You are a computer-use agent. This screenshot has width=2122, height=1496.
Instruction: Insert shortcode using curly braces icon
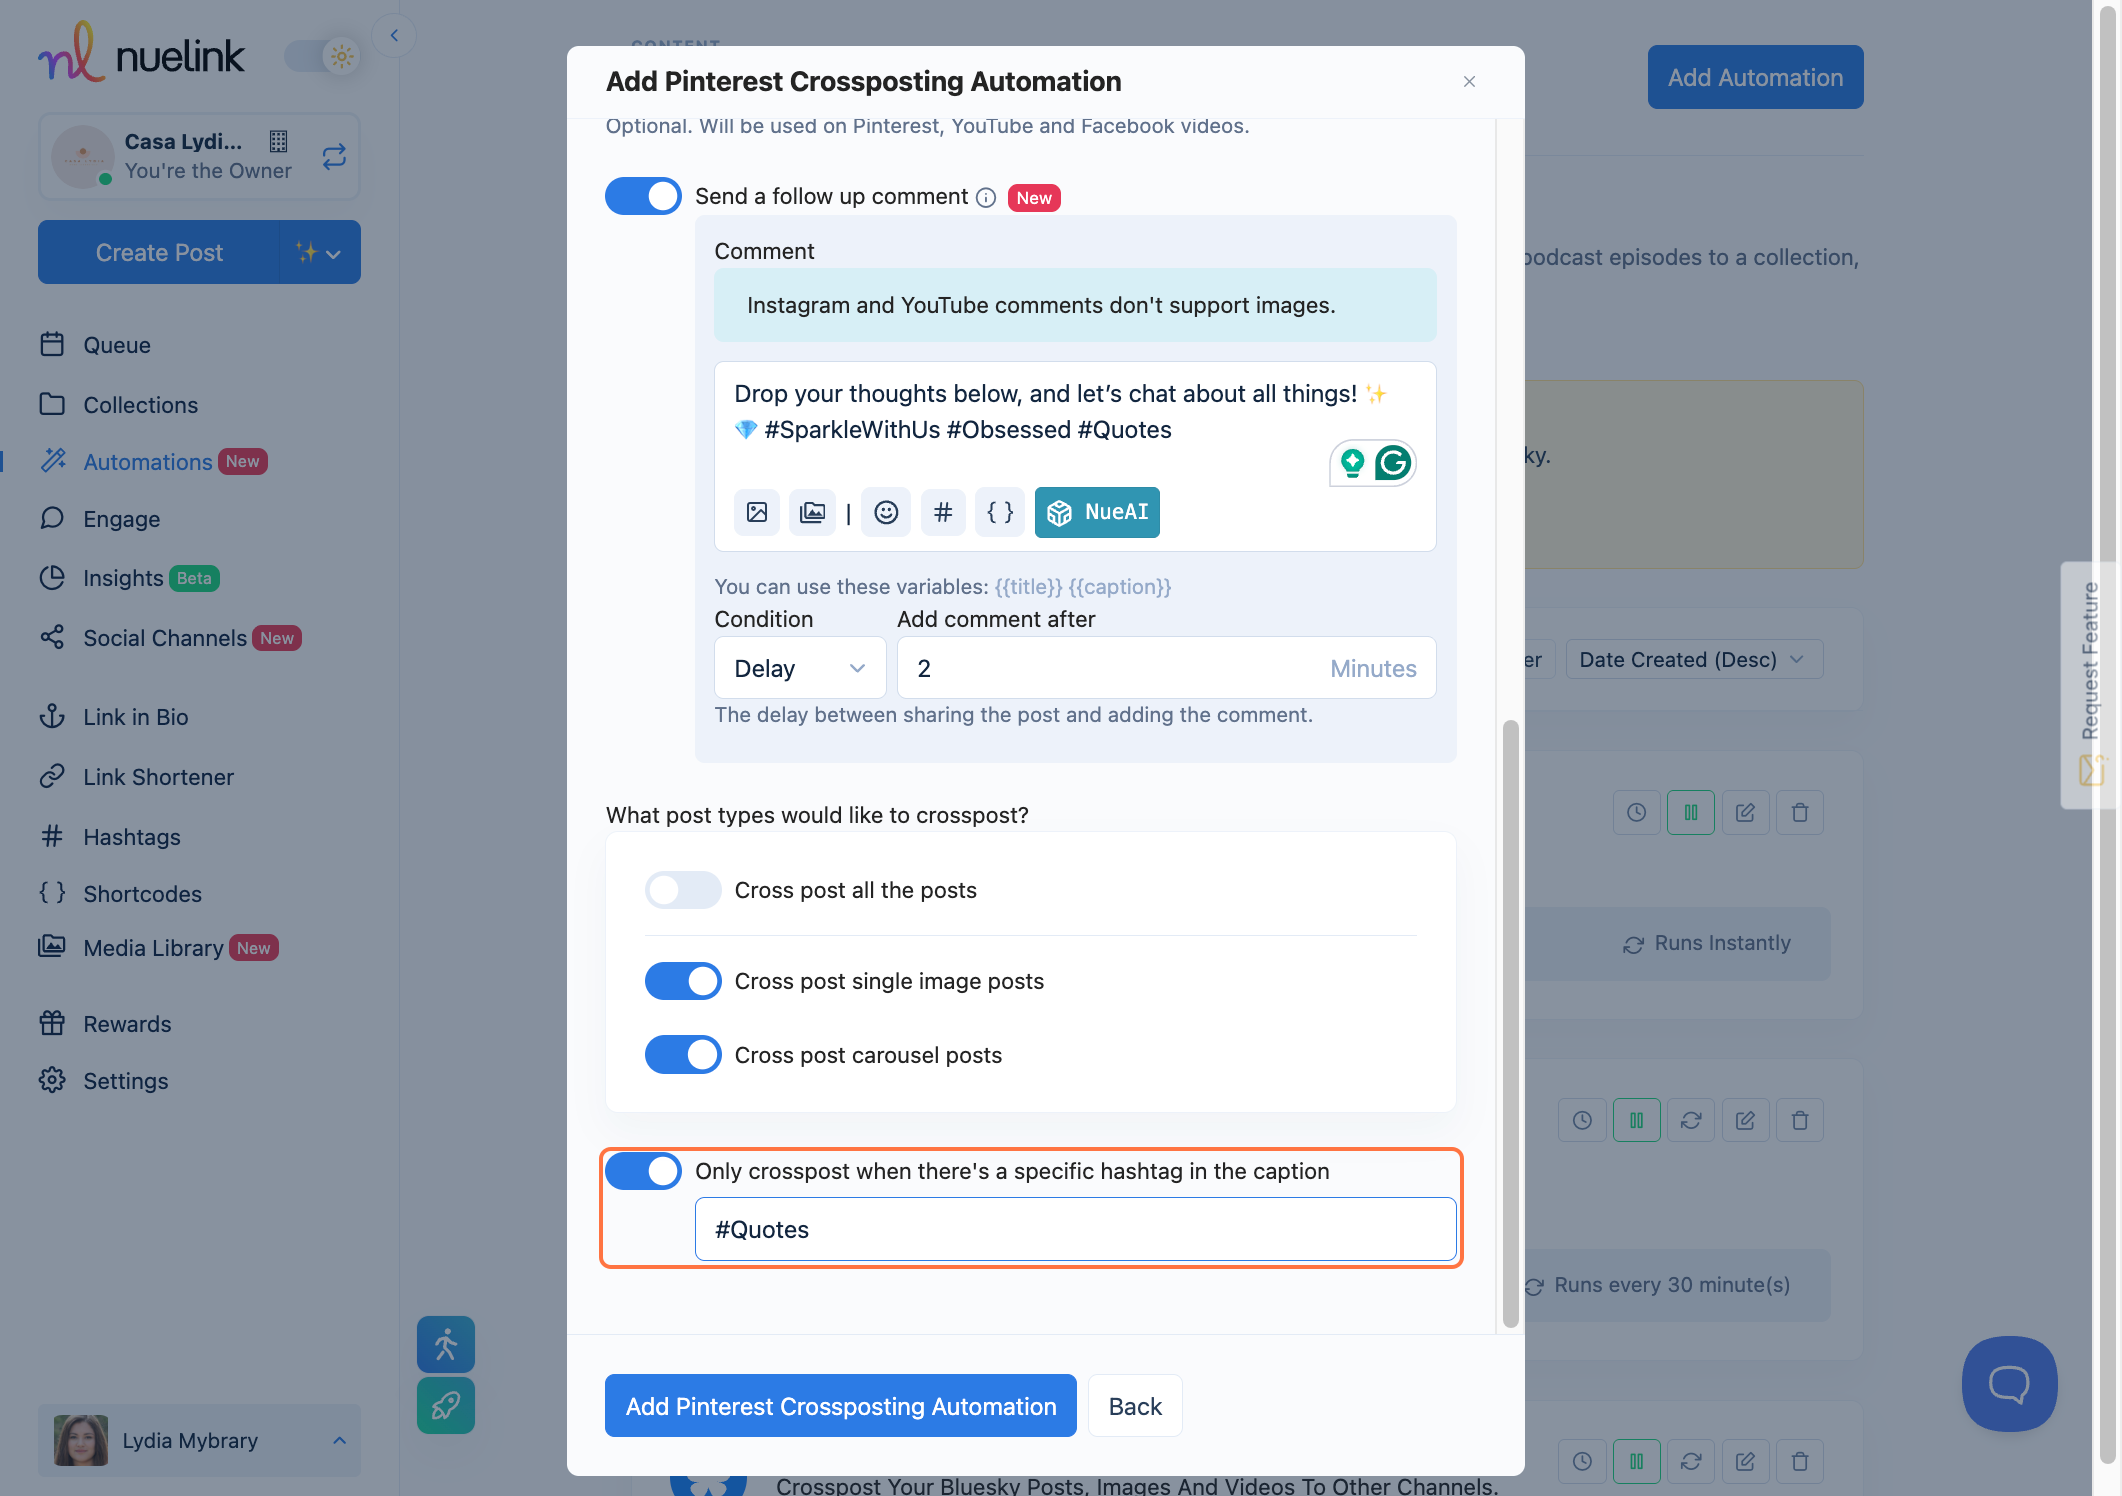(1000, 512)
